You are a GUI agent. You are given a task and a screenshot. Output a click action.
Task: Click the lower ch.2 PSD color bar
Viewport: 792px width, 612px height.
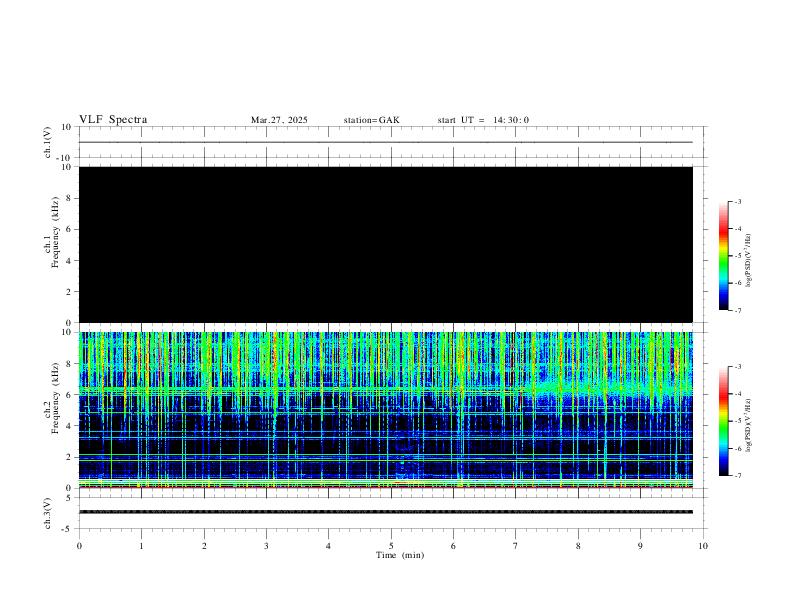723,421
